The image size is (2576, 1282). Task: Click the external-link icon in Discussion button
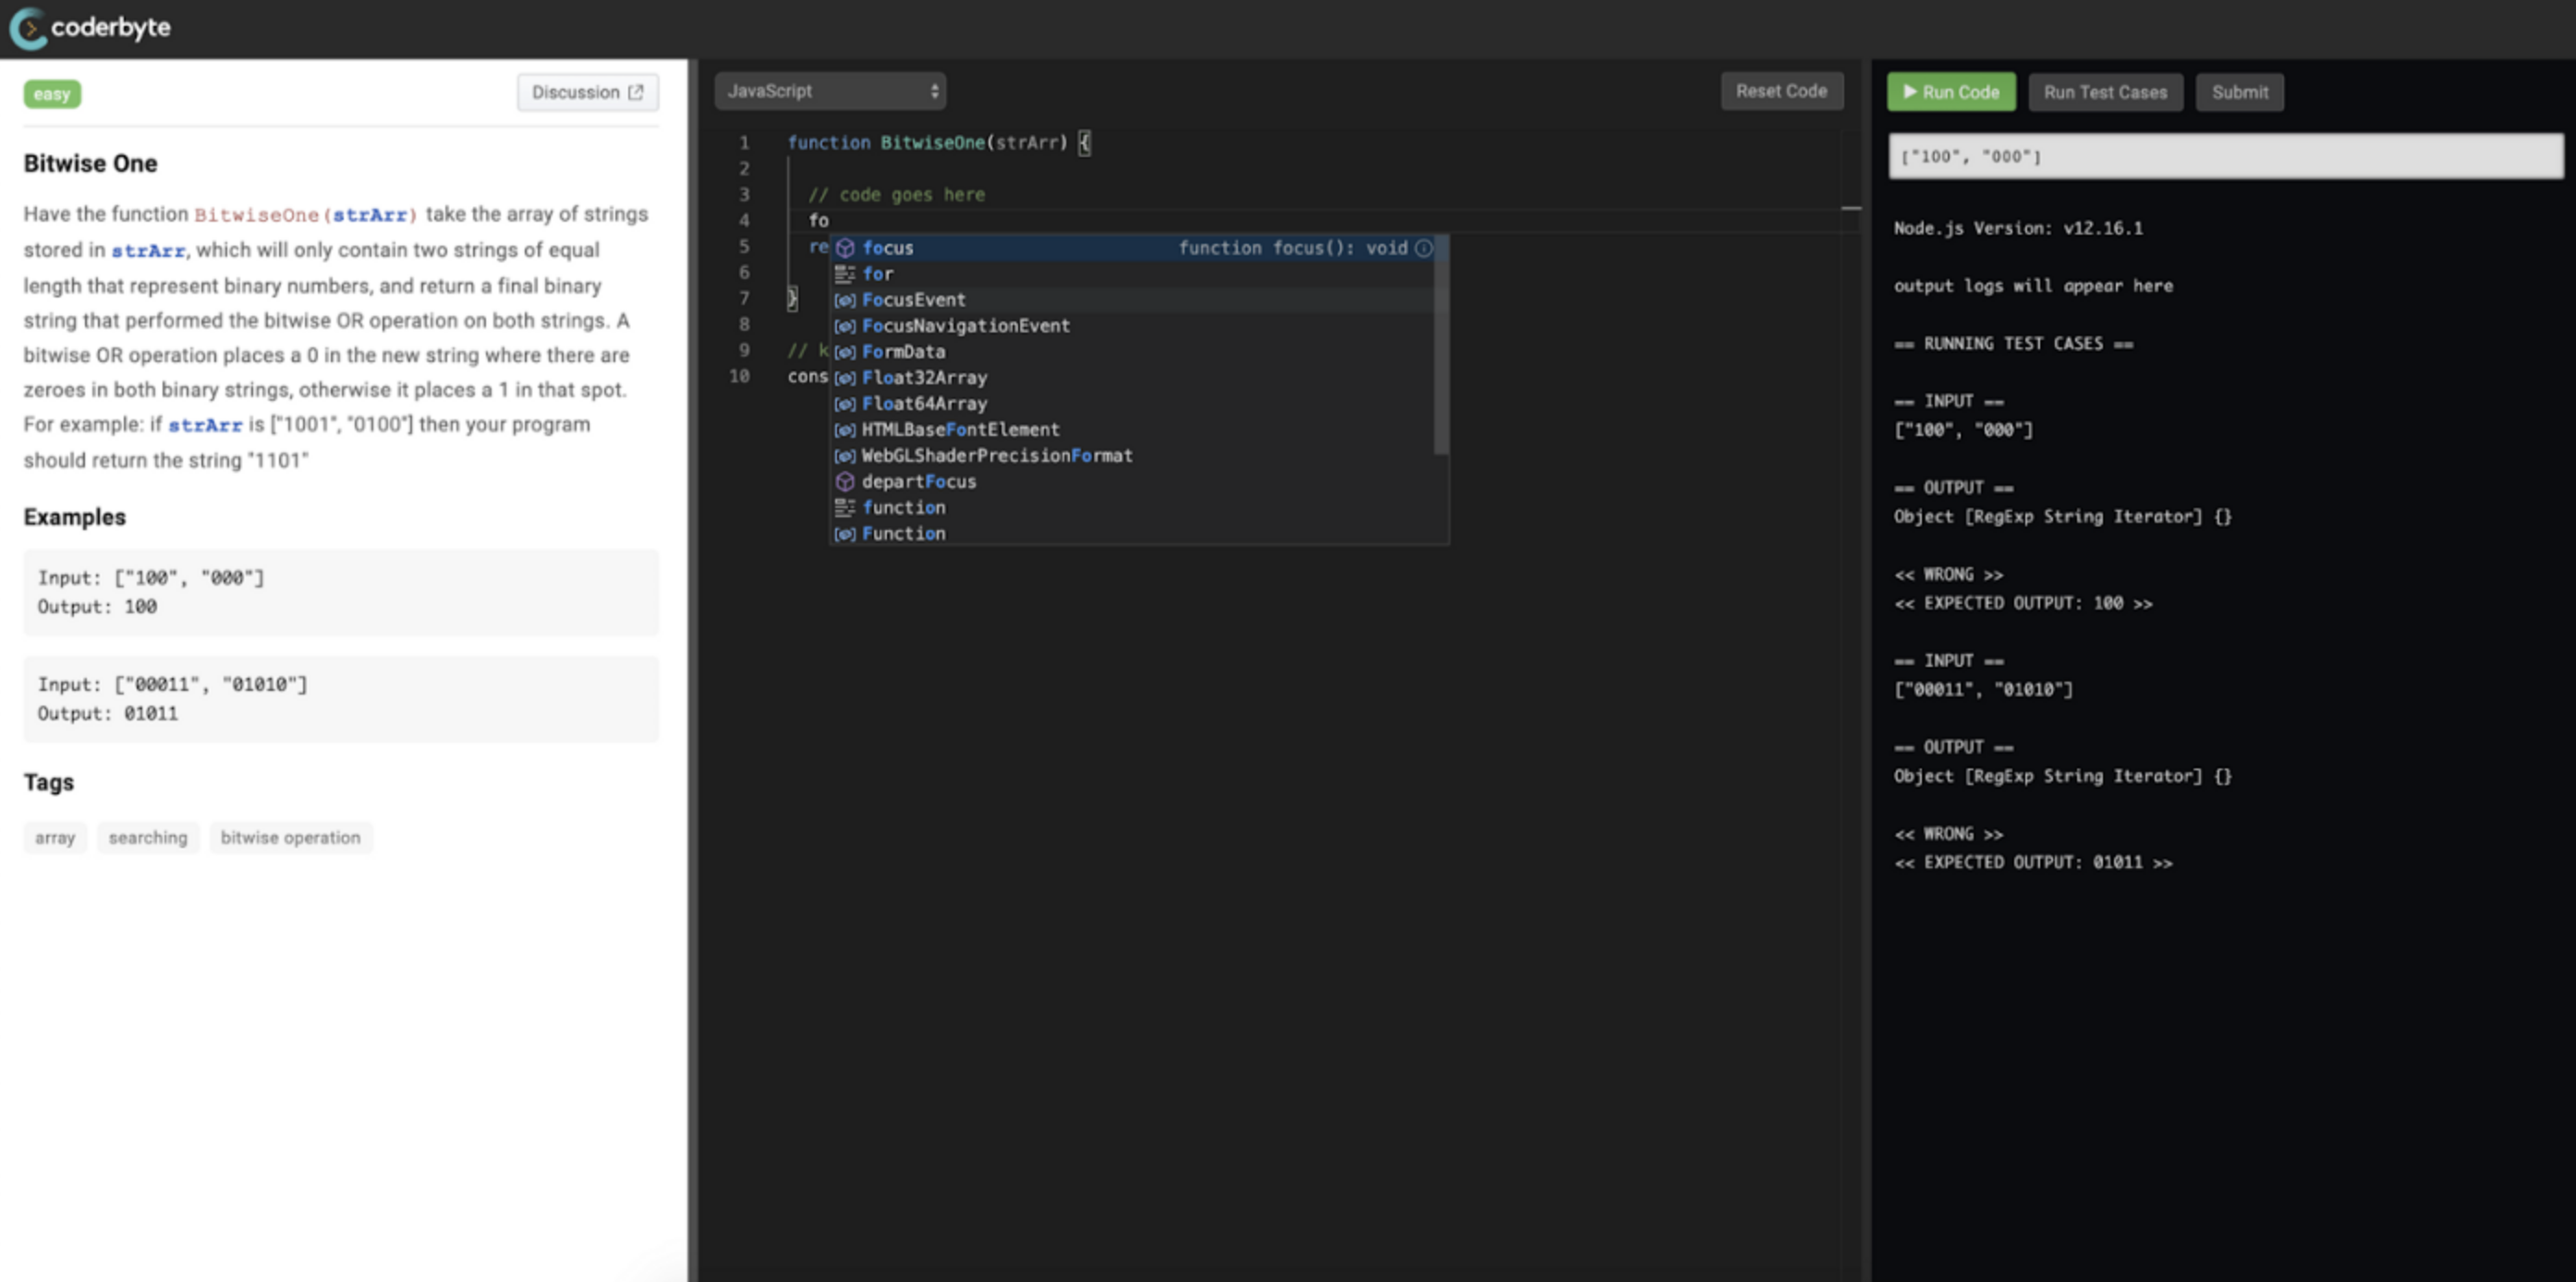pos(636,92)
